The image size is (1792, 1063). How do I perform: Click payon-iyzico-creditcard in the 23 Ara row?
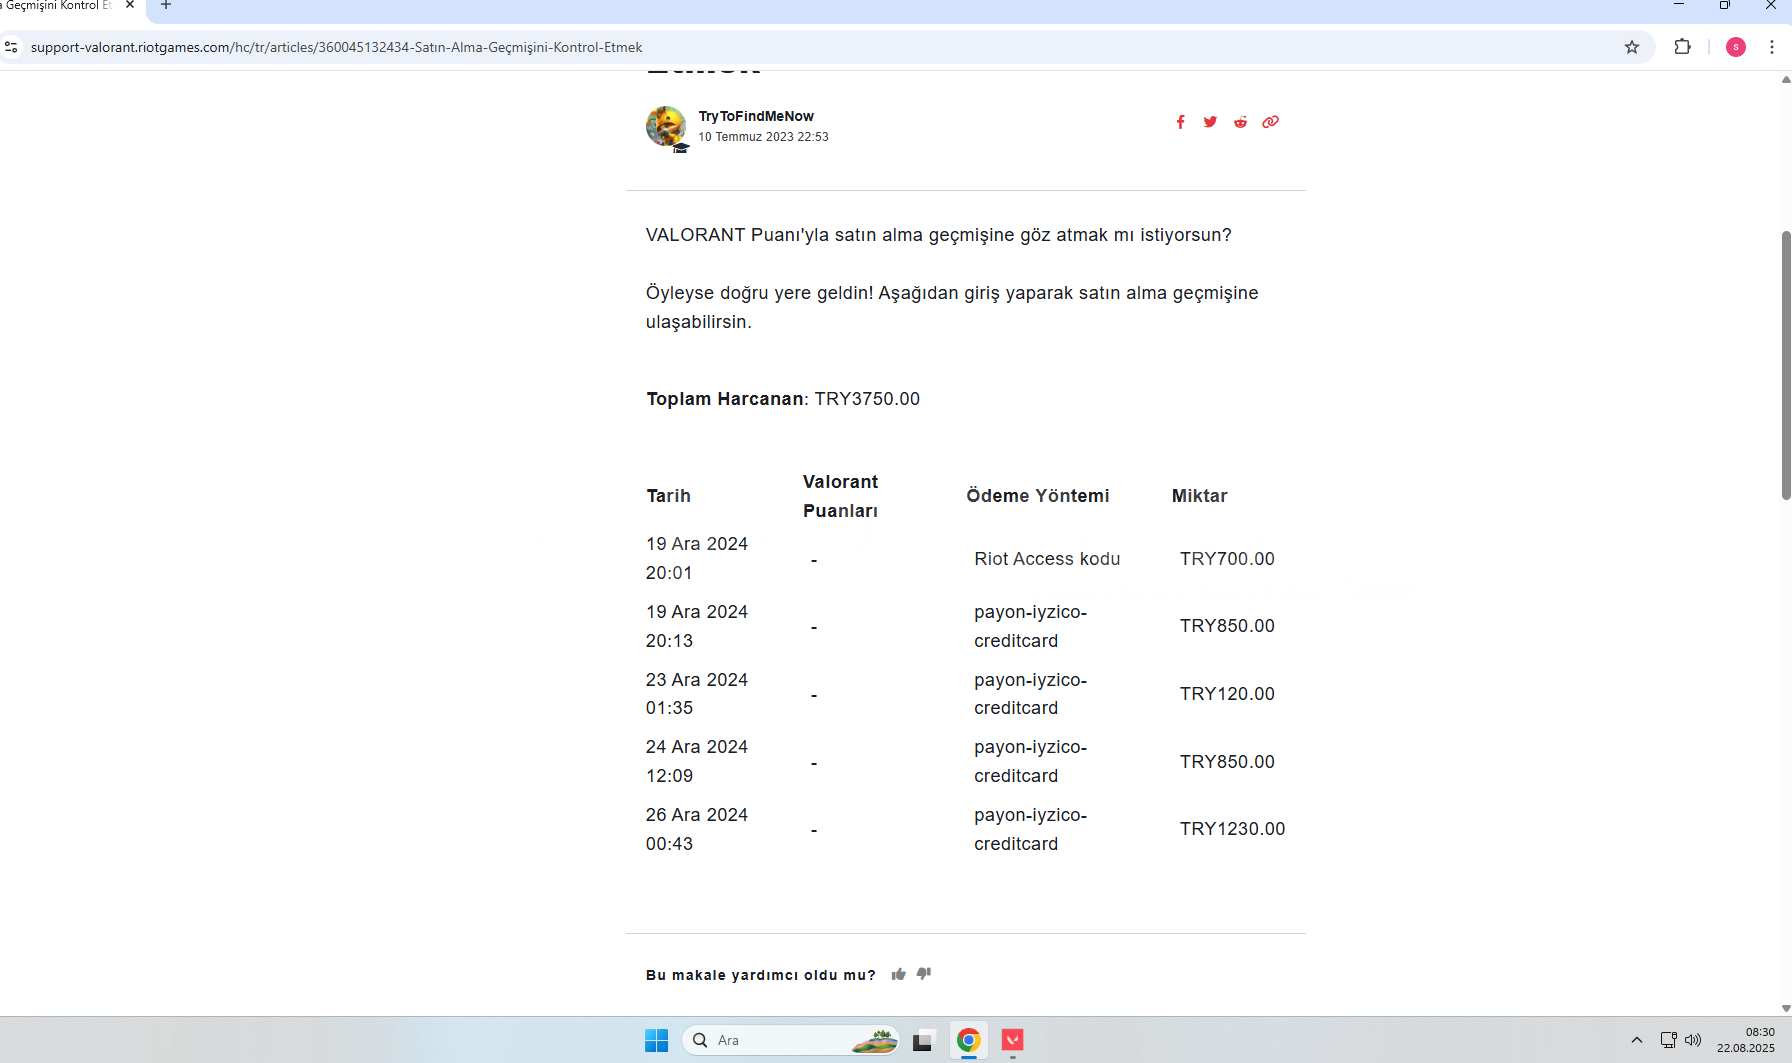(x=1030, y=694)
